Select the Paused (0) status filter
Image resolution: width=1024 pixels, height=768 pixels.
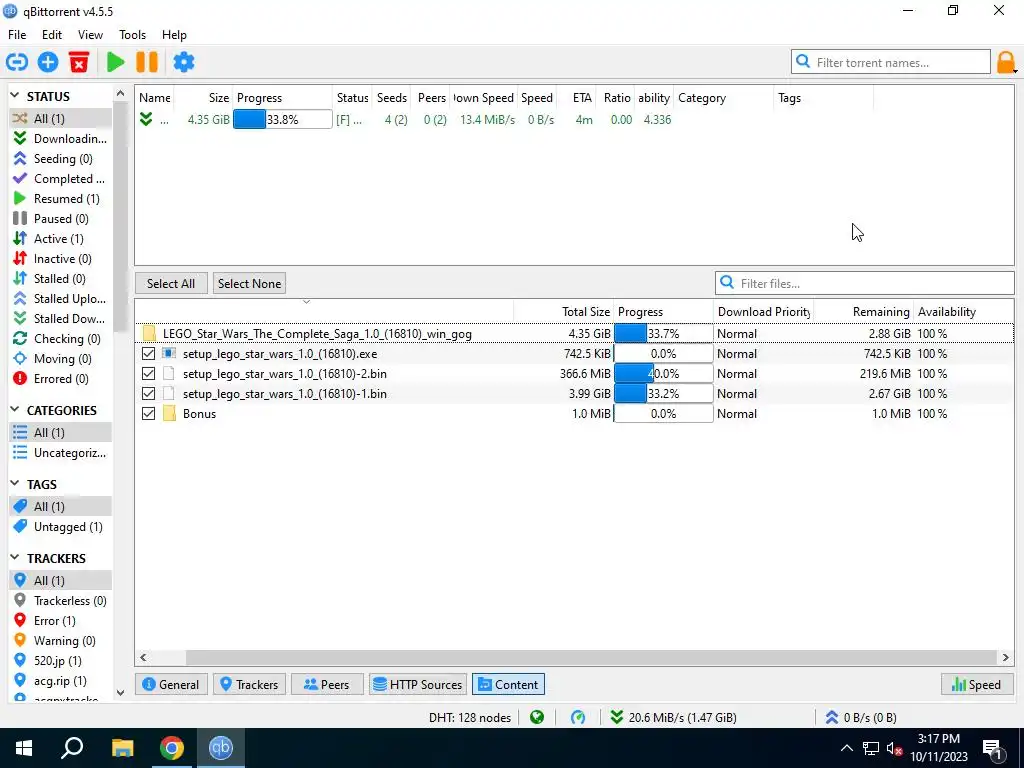pyautogui.click(x=60, y=219)
